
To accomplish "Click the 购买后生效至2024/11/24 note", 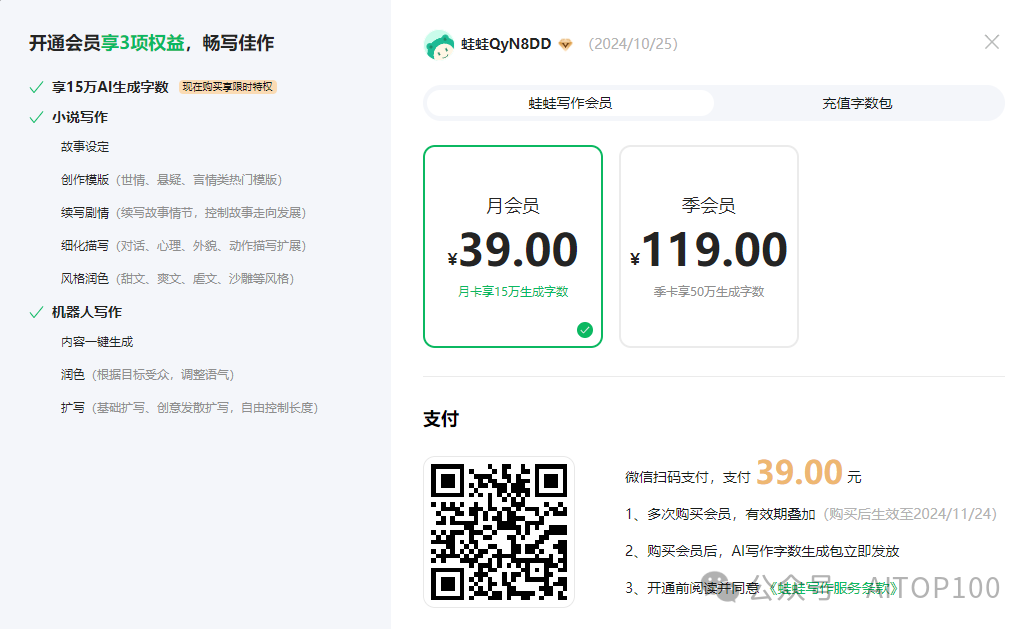I will [910, 514].
